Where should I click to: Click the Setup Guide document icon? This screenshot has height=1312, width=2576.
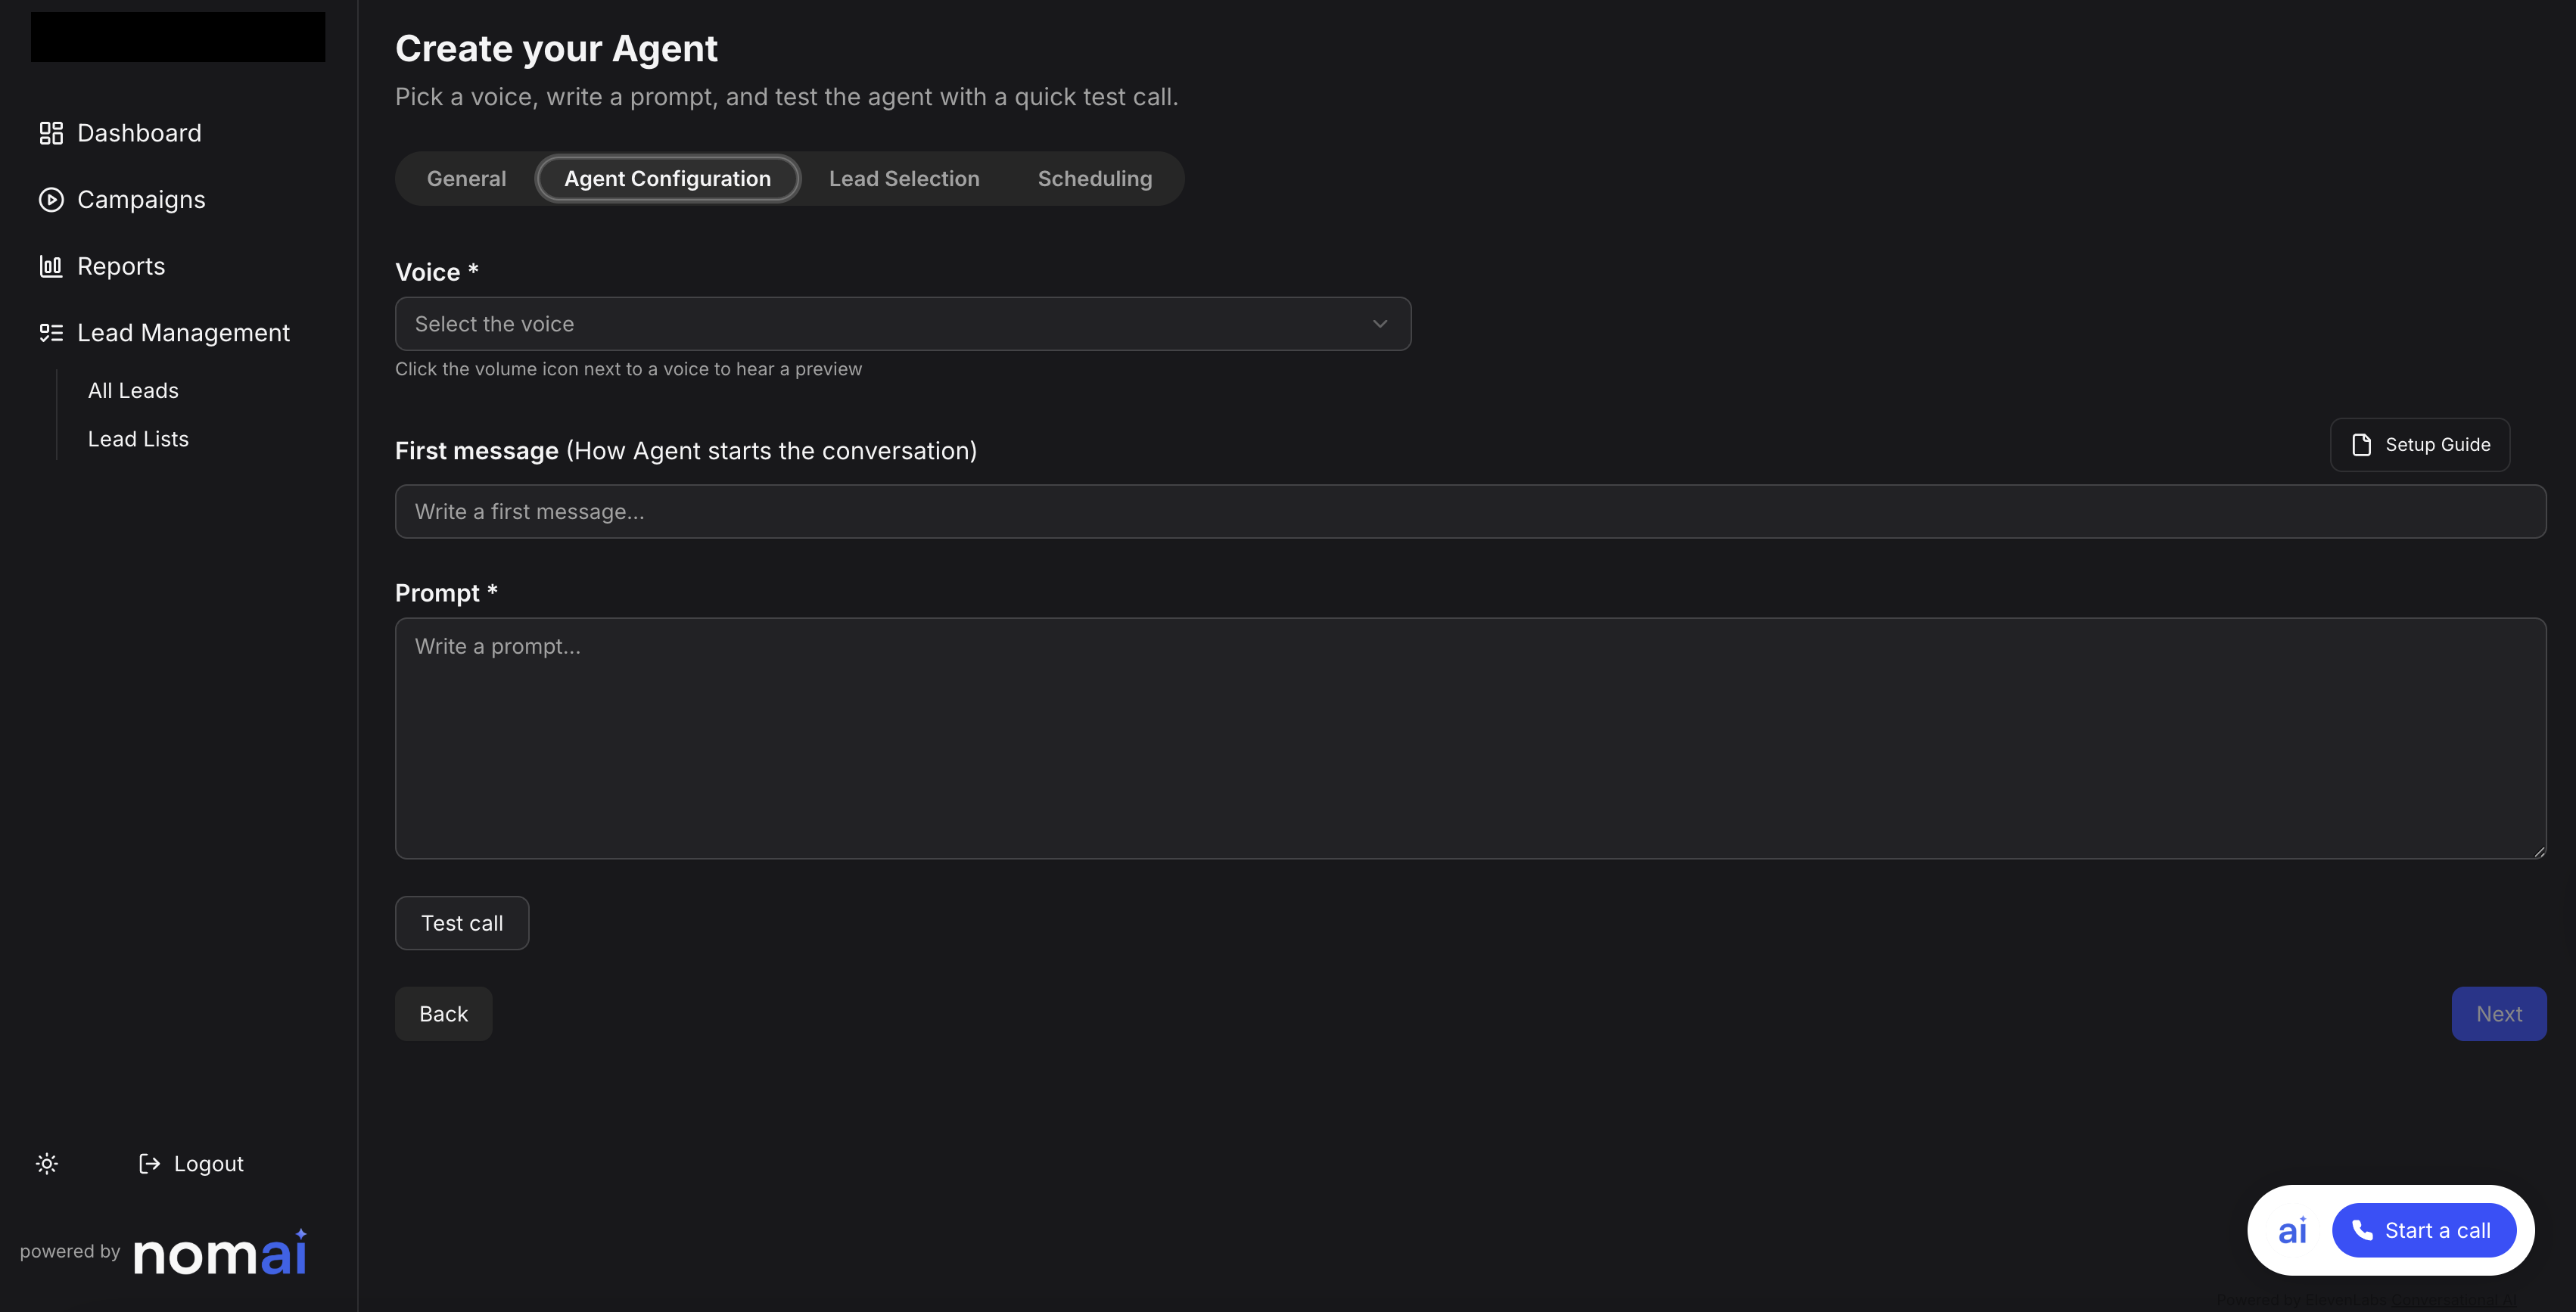point(2361,445)
